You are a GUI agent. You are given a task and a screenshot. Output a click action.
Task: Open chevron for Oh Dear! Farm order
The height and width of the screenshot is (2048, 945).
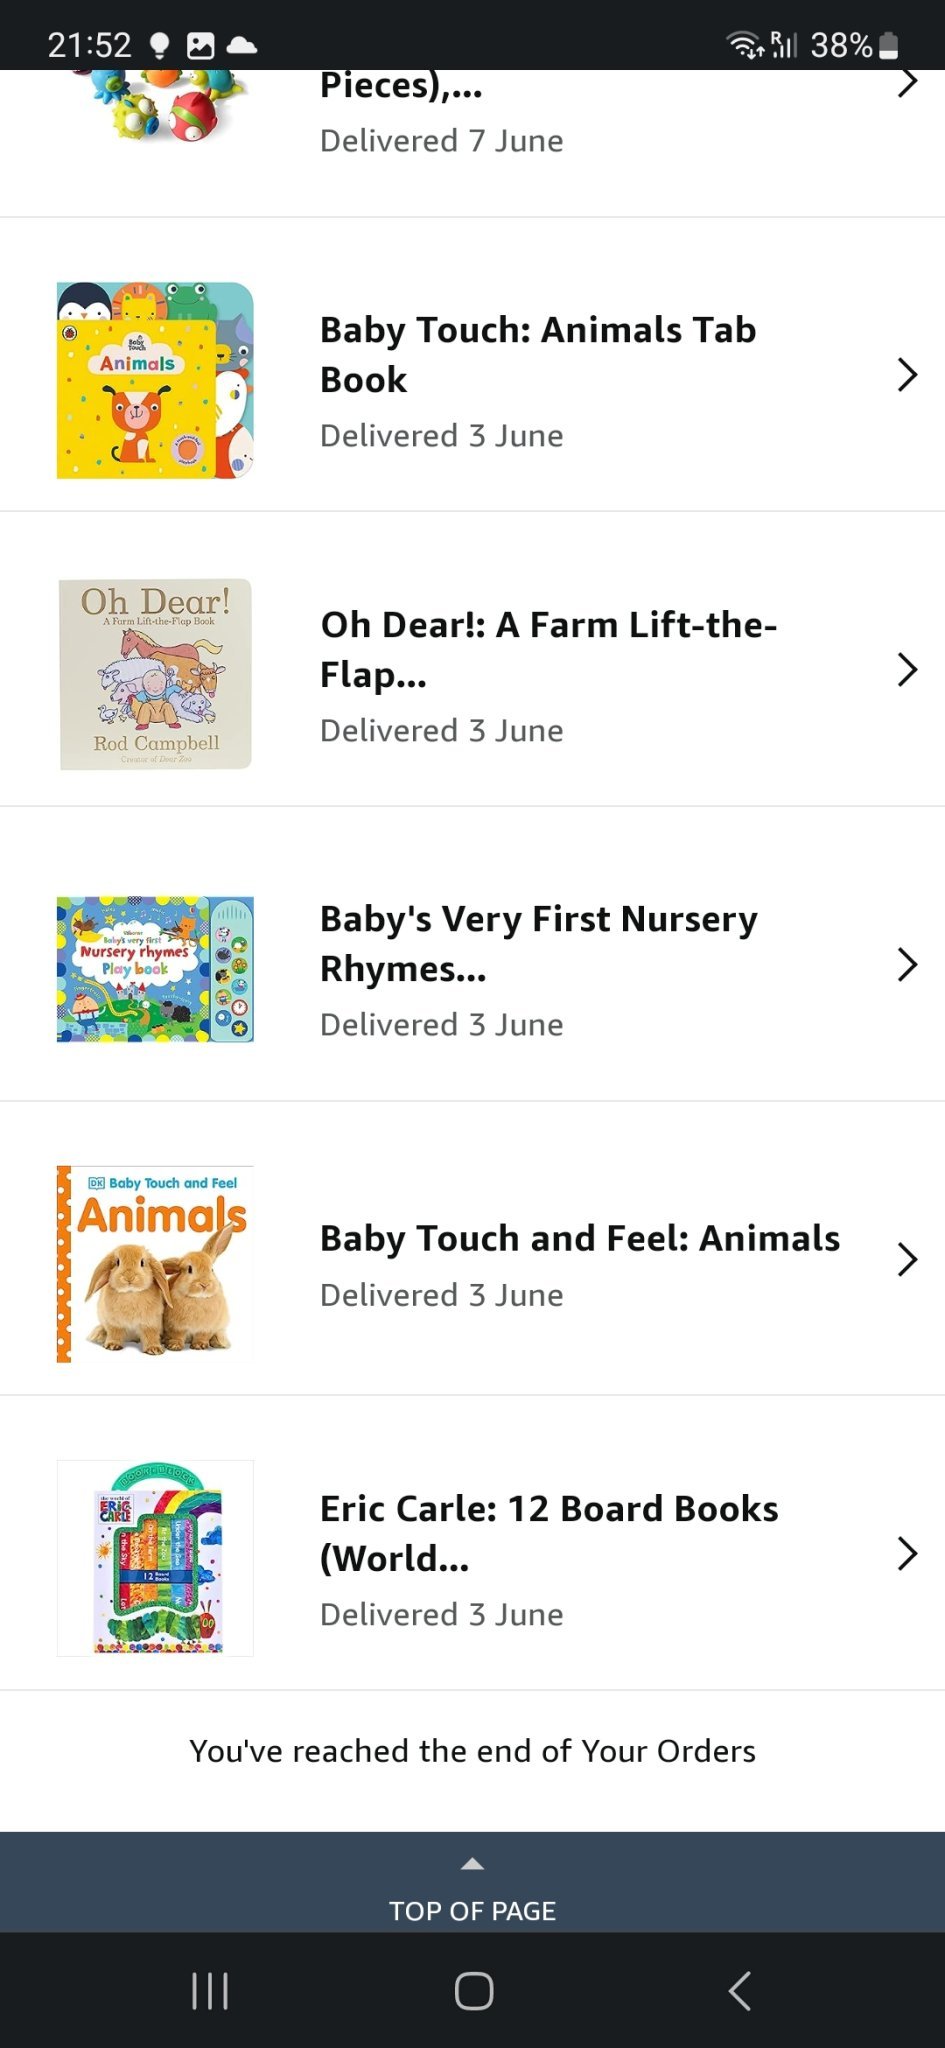point(907,670)
